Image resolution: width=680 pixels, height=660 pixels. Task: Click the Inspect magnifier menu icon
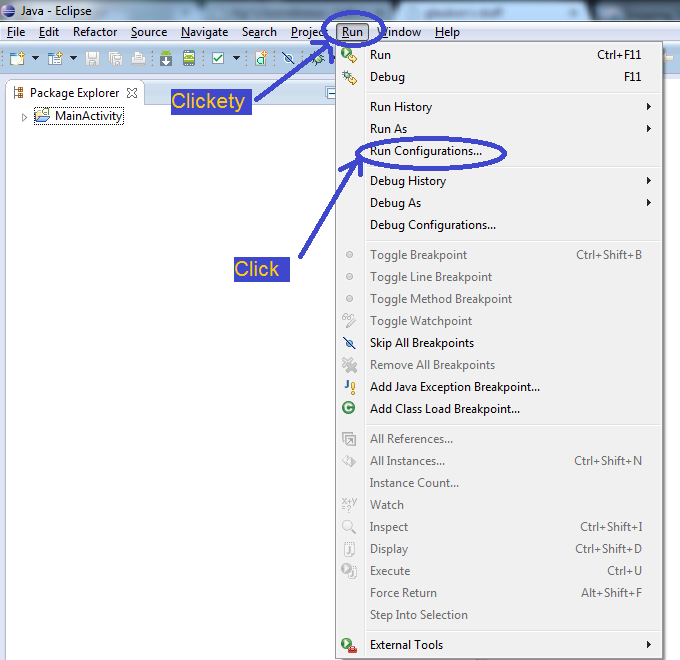tap(349, 527)
